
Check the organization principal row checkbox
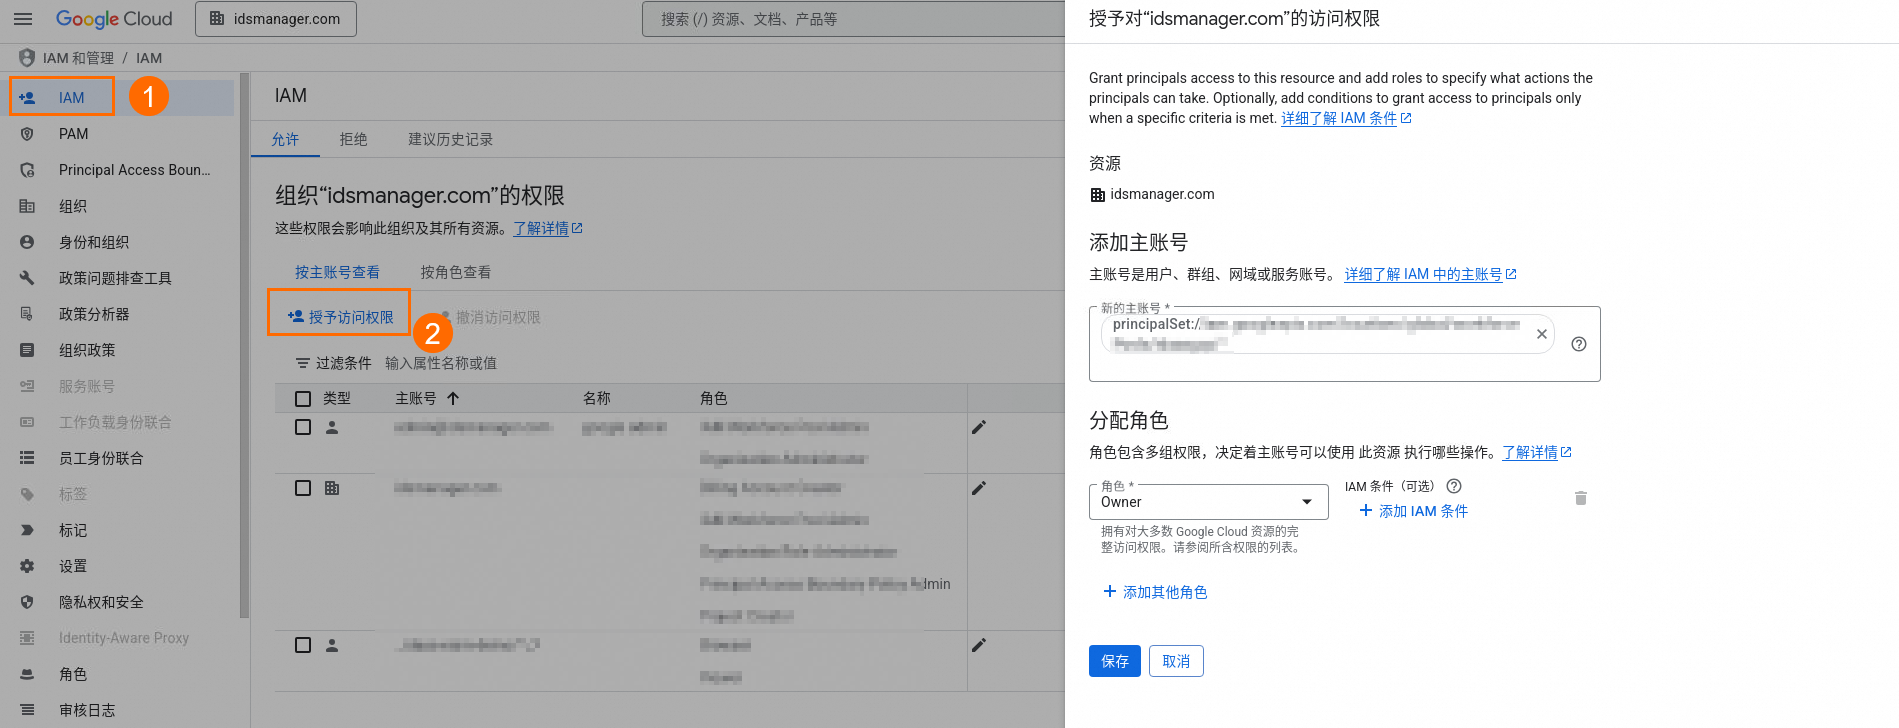click(x=303, y=488)
